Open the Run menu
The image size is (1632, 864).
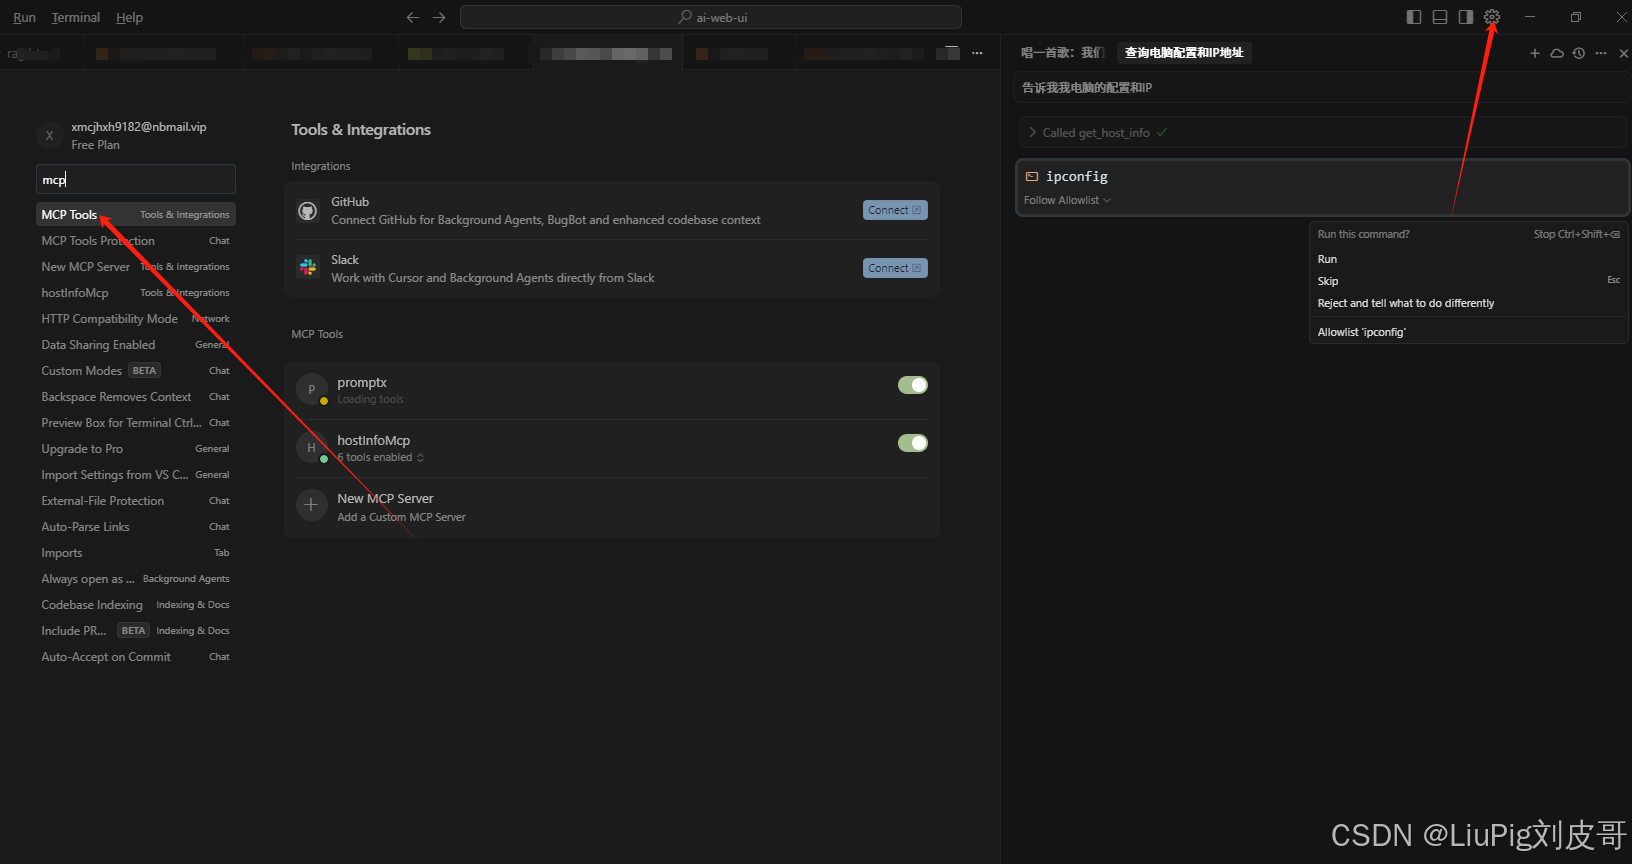24,17
